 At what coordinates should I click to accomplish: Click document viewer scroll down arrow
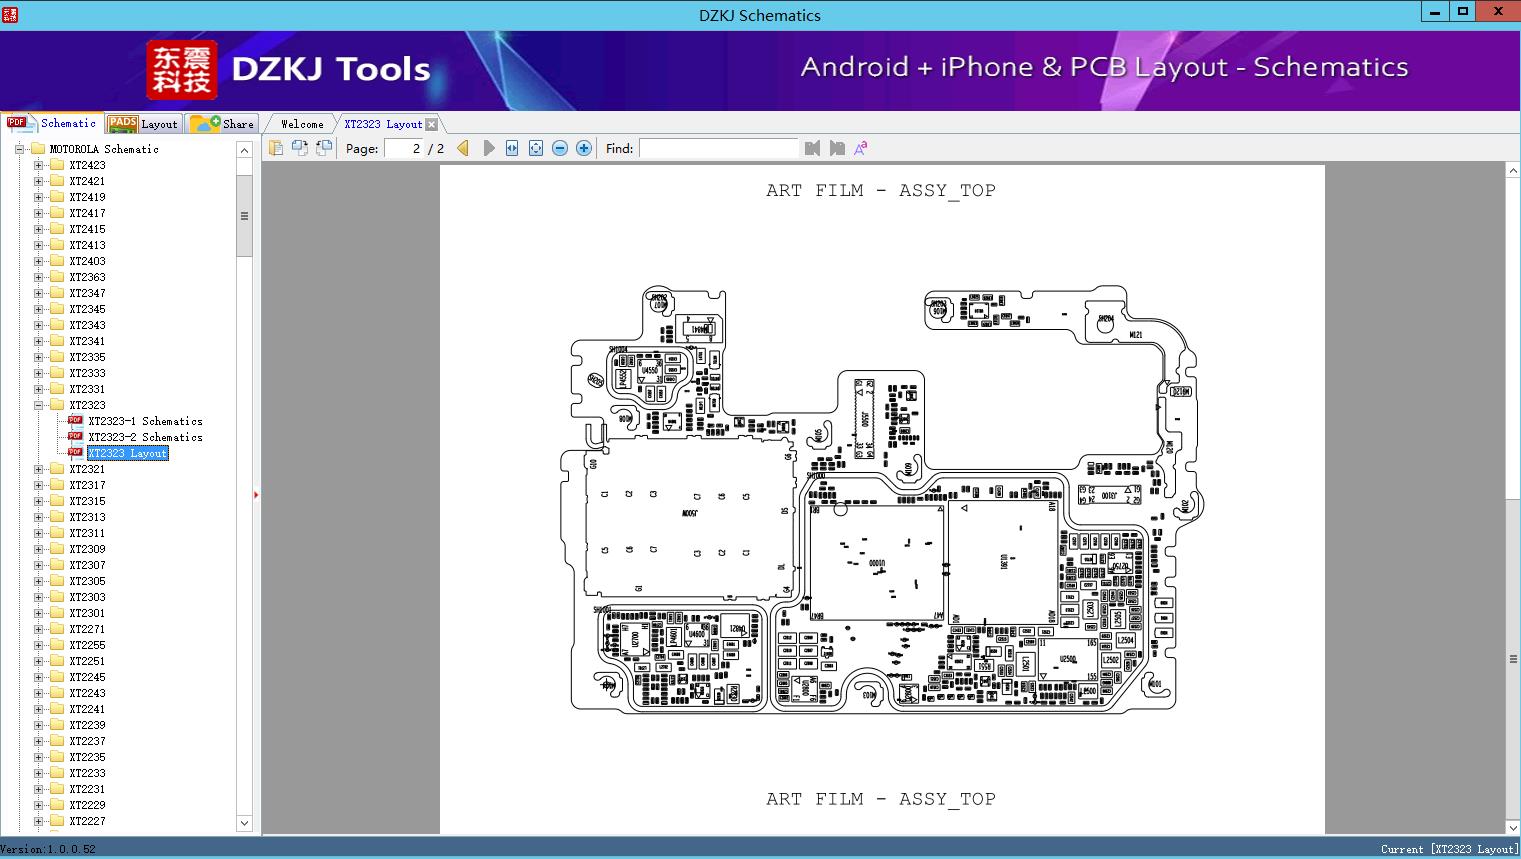pos(1513,827)
